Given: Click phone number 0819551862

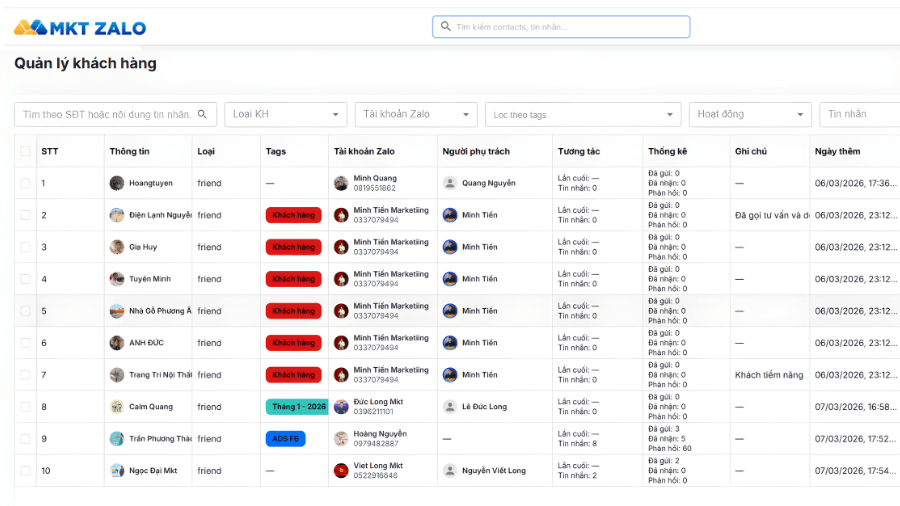Looking at the screenshot, I should click(374, 188).
